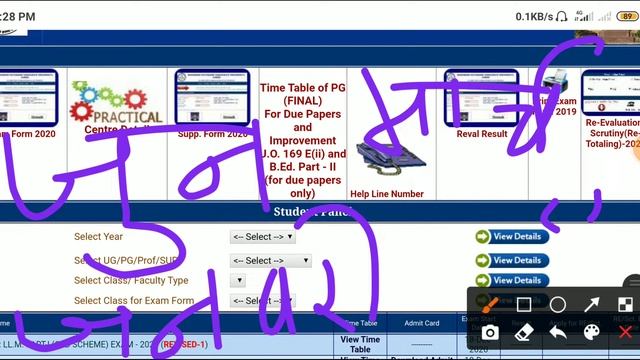Click the Select Class for Exam Form label
Viewport: 640px width, 360px height.
tap(134, 300)
